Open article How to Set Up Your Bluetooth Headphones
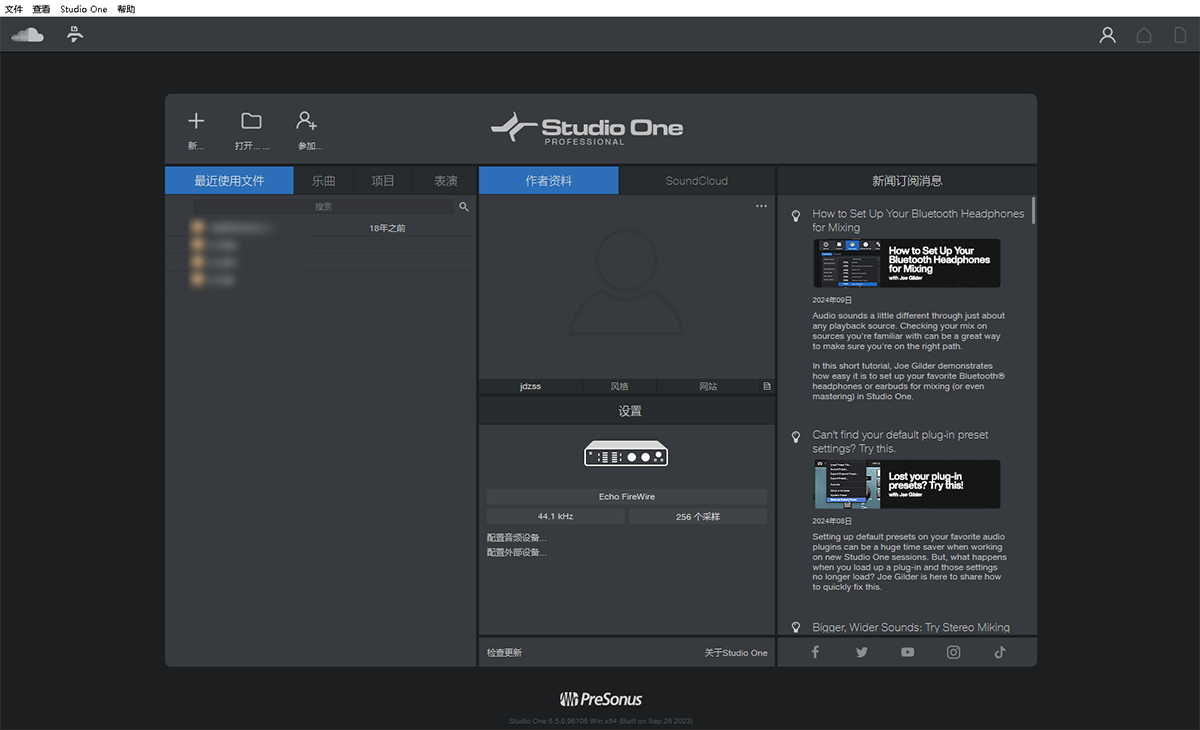 pos(918,220)
